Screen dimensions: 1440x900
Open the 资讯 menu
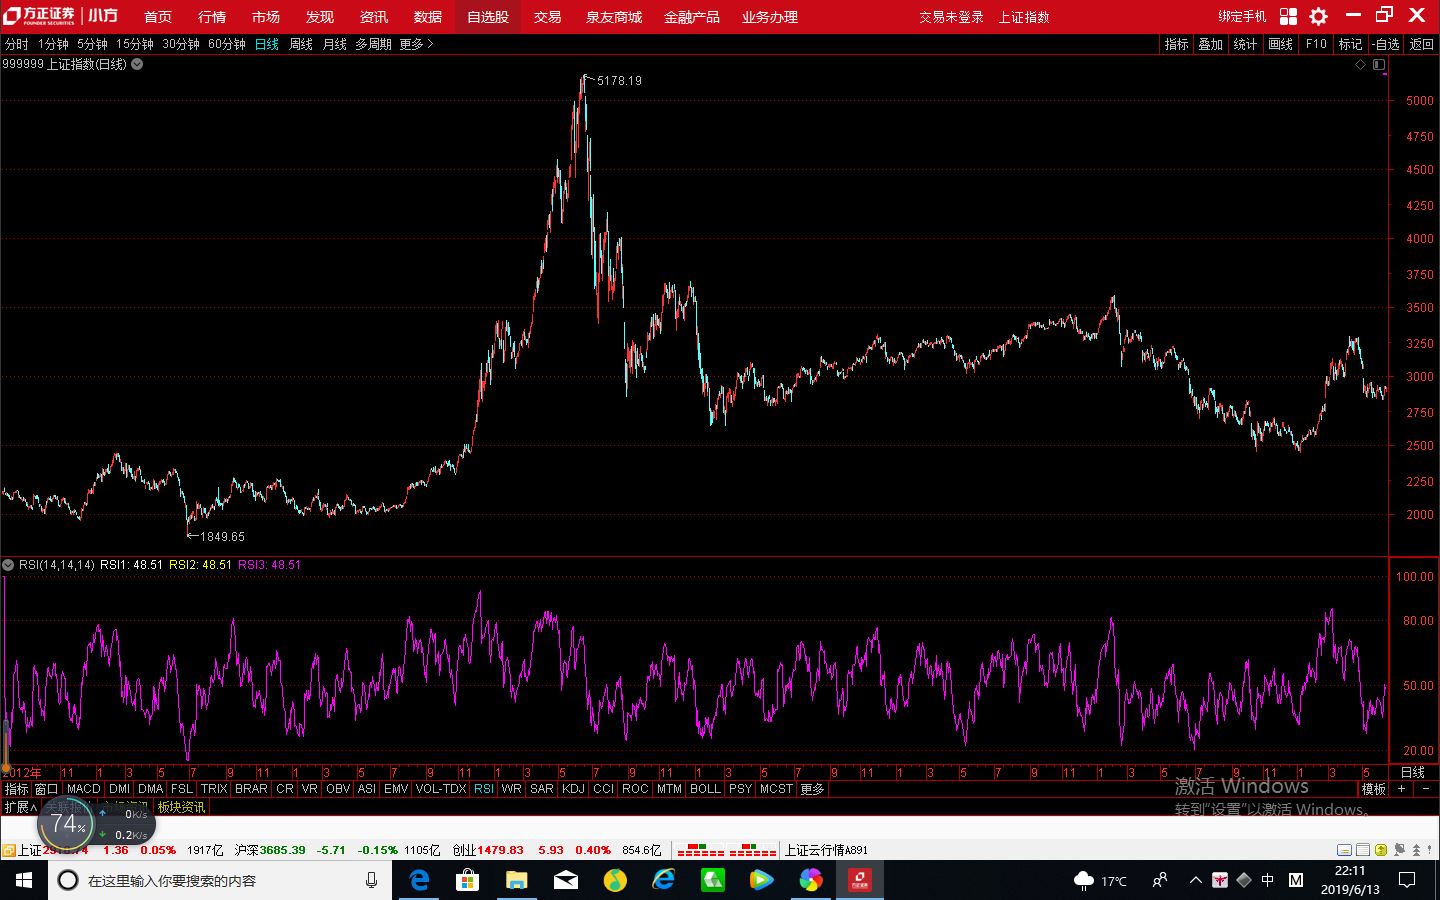[x=374, y=17]
